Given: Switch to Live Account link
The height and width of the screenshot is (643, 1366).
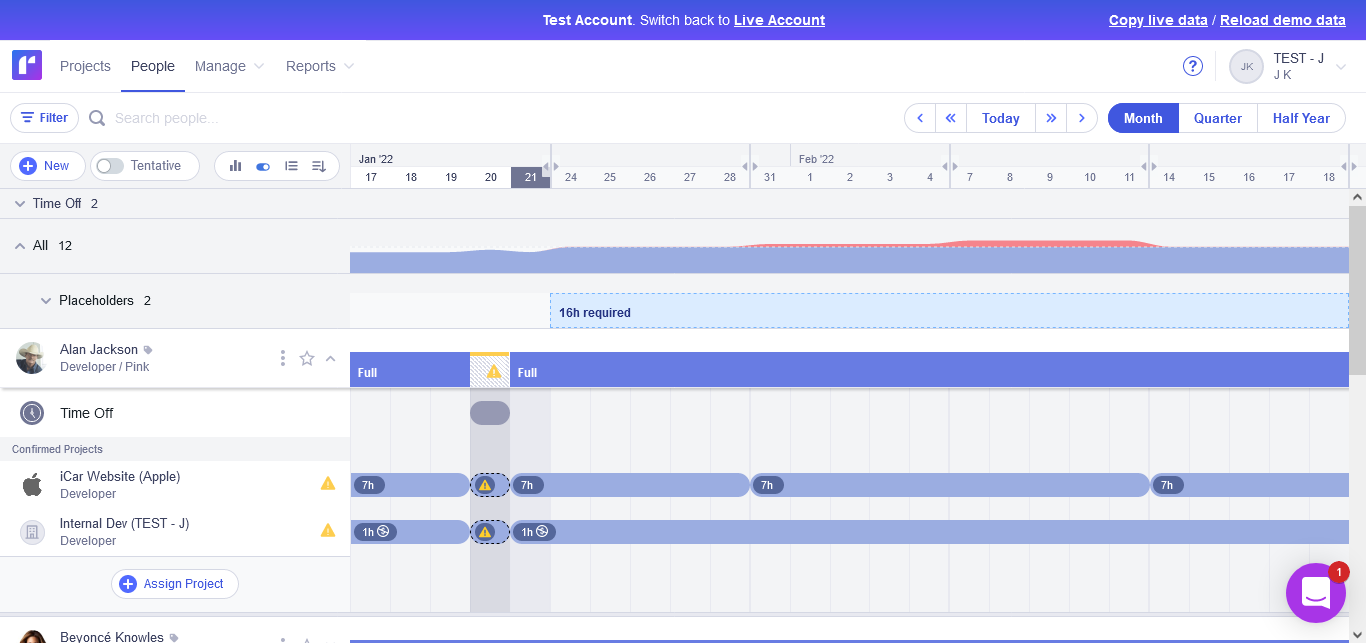Looking at the screenshot, I should [779, 20].
